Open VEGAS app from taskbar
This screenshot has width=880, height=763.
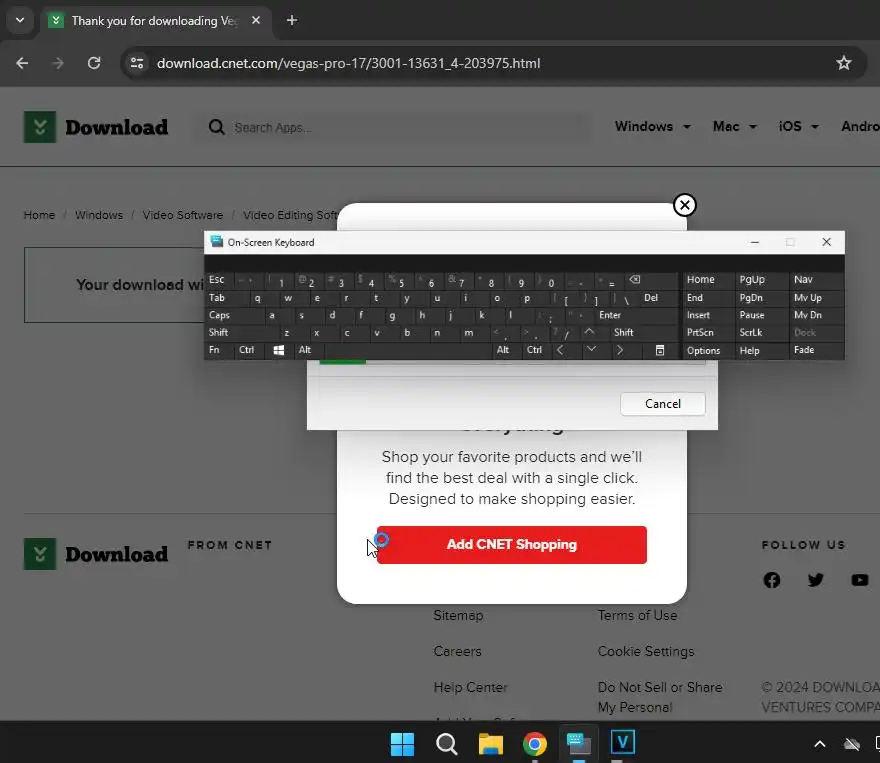pos(622,743)
